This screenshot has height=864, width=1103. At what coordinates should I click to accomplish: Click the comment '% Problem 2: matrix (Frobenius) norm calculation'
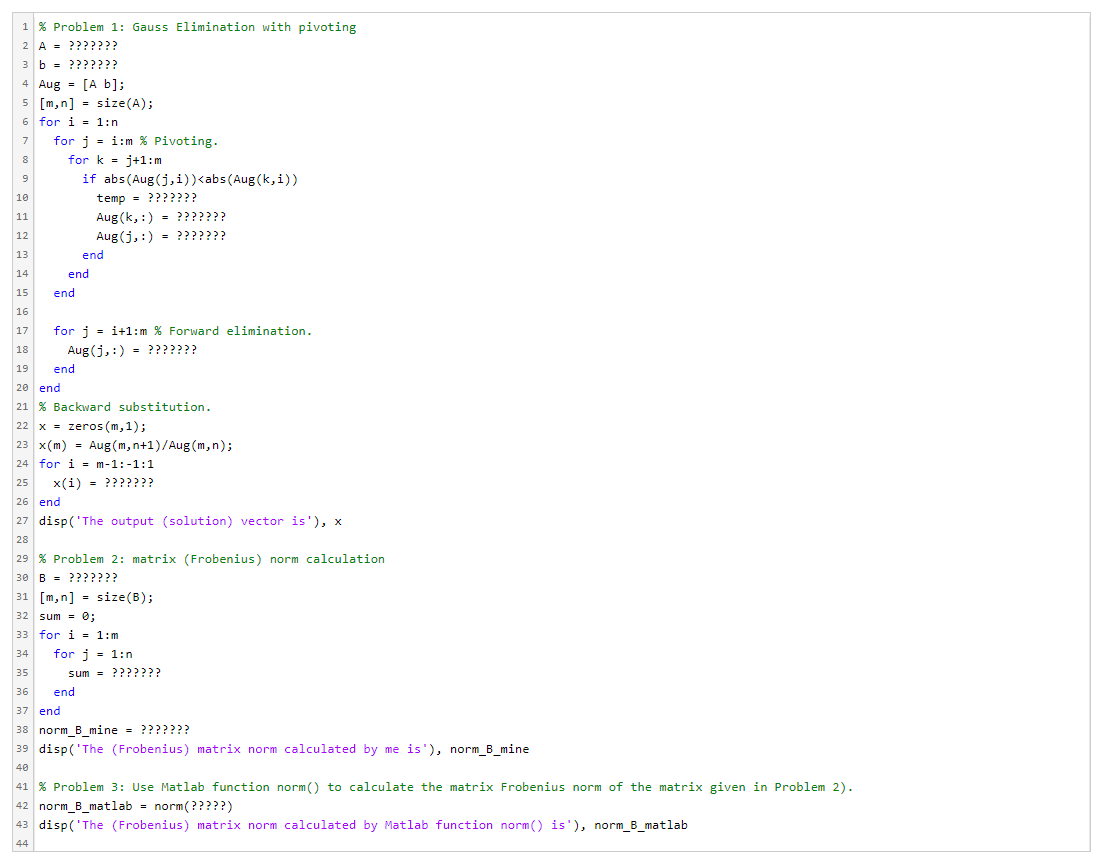(x=212, y=559)
